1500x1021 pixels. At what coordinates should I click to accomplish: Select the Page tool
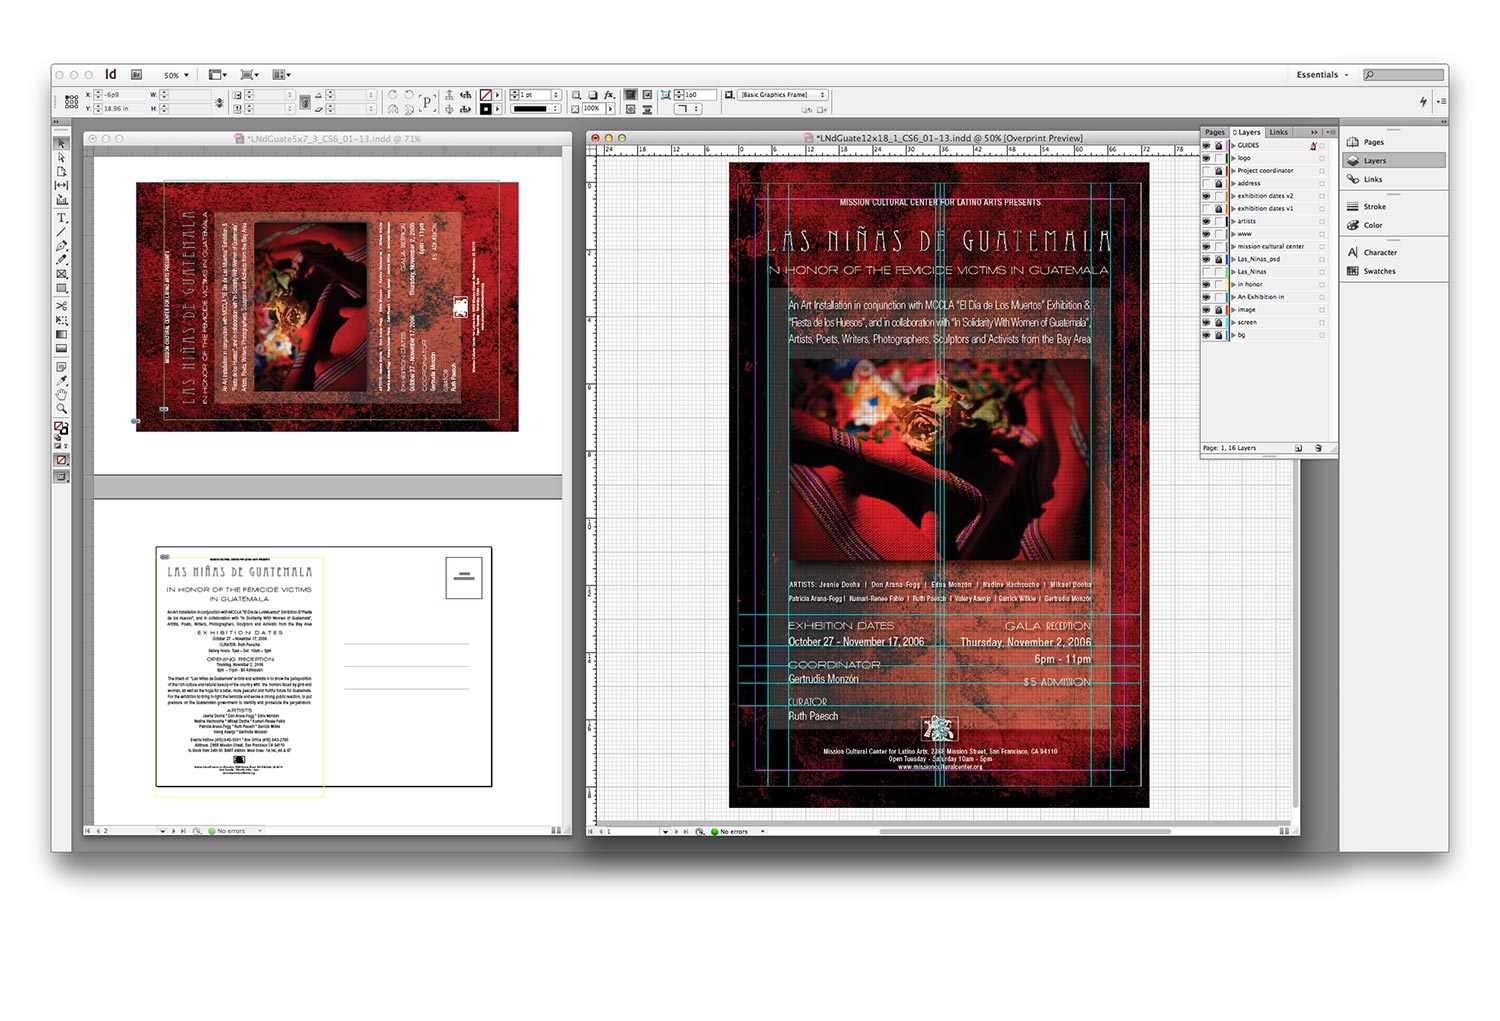pyautogui.click(x=61, y=172)
